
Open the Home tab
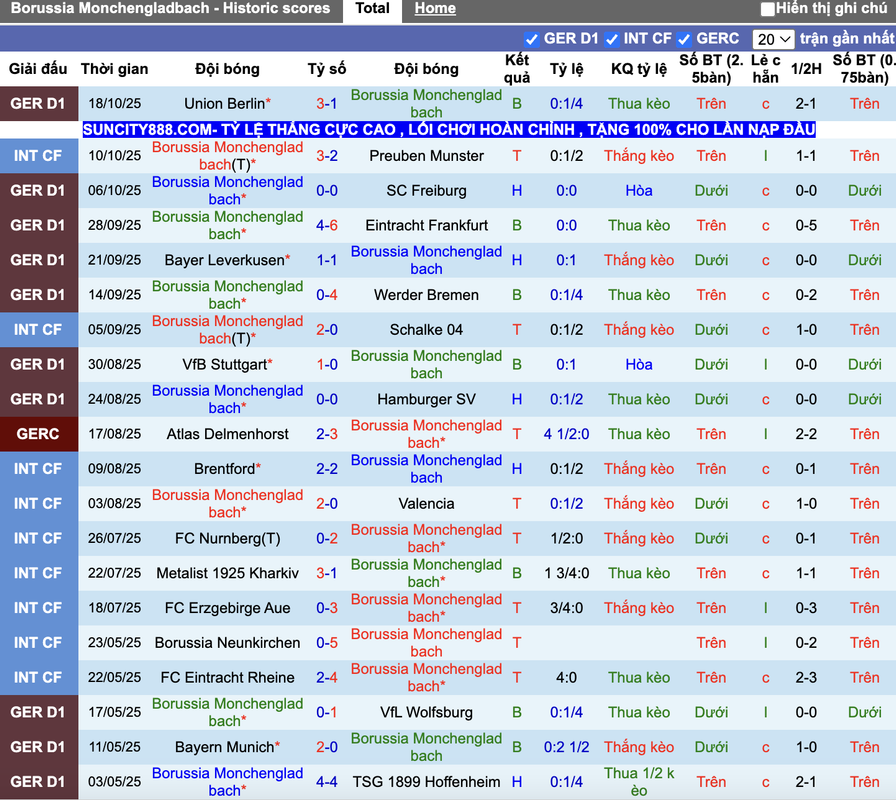click(x=435, y=9)
